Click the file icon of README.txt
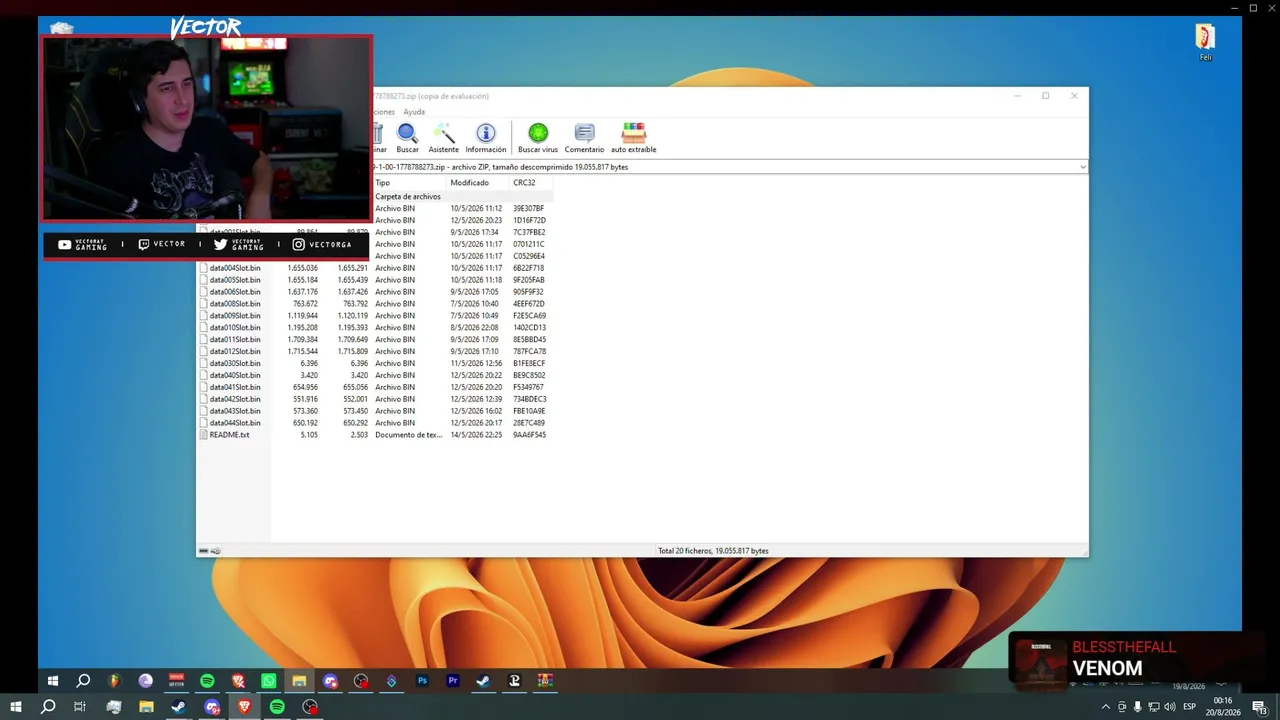 click(x=203, y=435)
